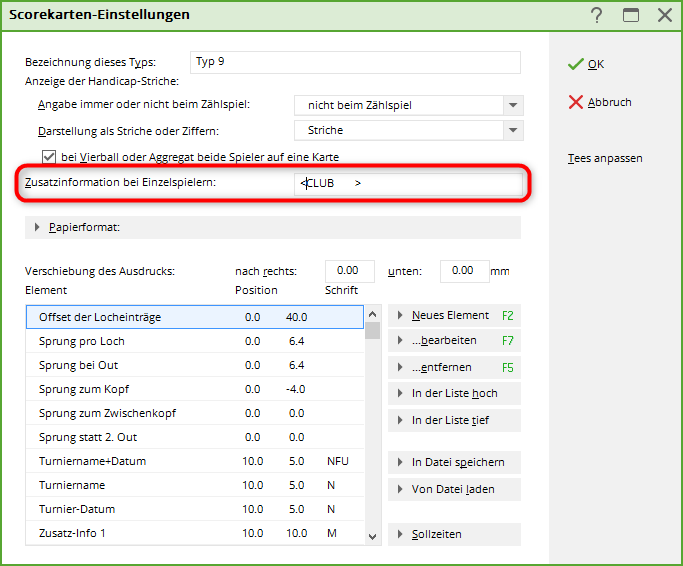Move item up with In der Liste hoch

click(453, 393)
